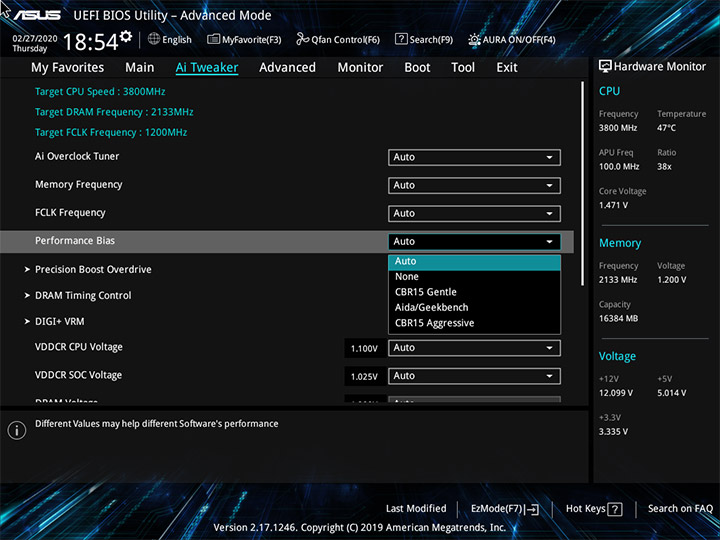Select CBR15 Aggressive option
720x540 pixels.
pyautogui.click(x=474, y=323)
